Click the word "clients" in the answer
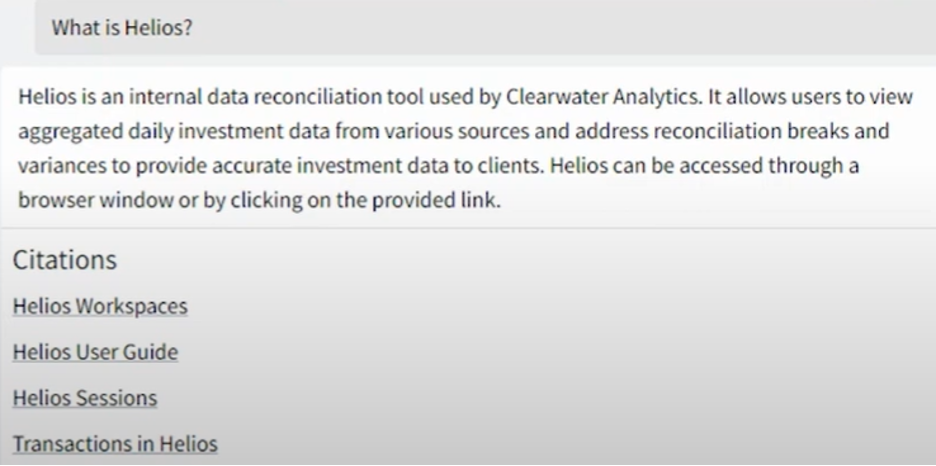The image size is (936, 466). 510,166
